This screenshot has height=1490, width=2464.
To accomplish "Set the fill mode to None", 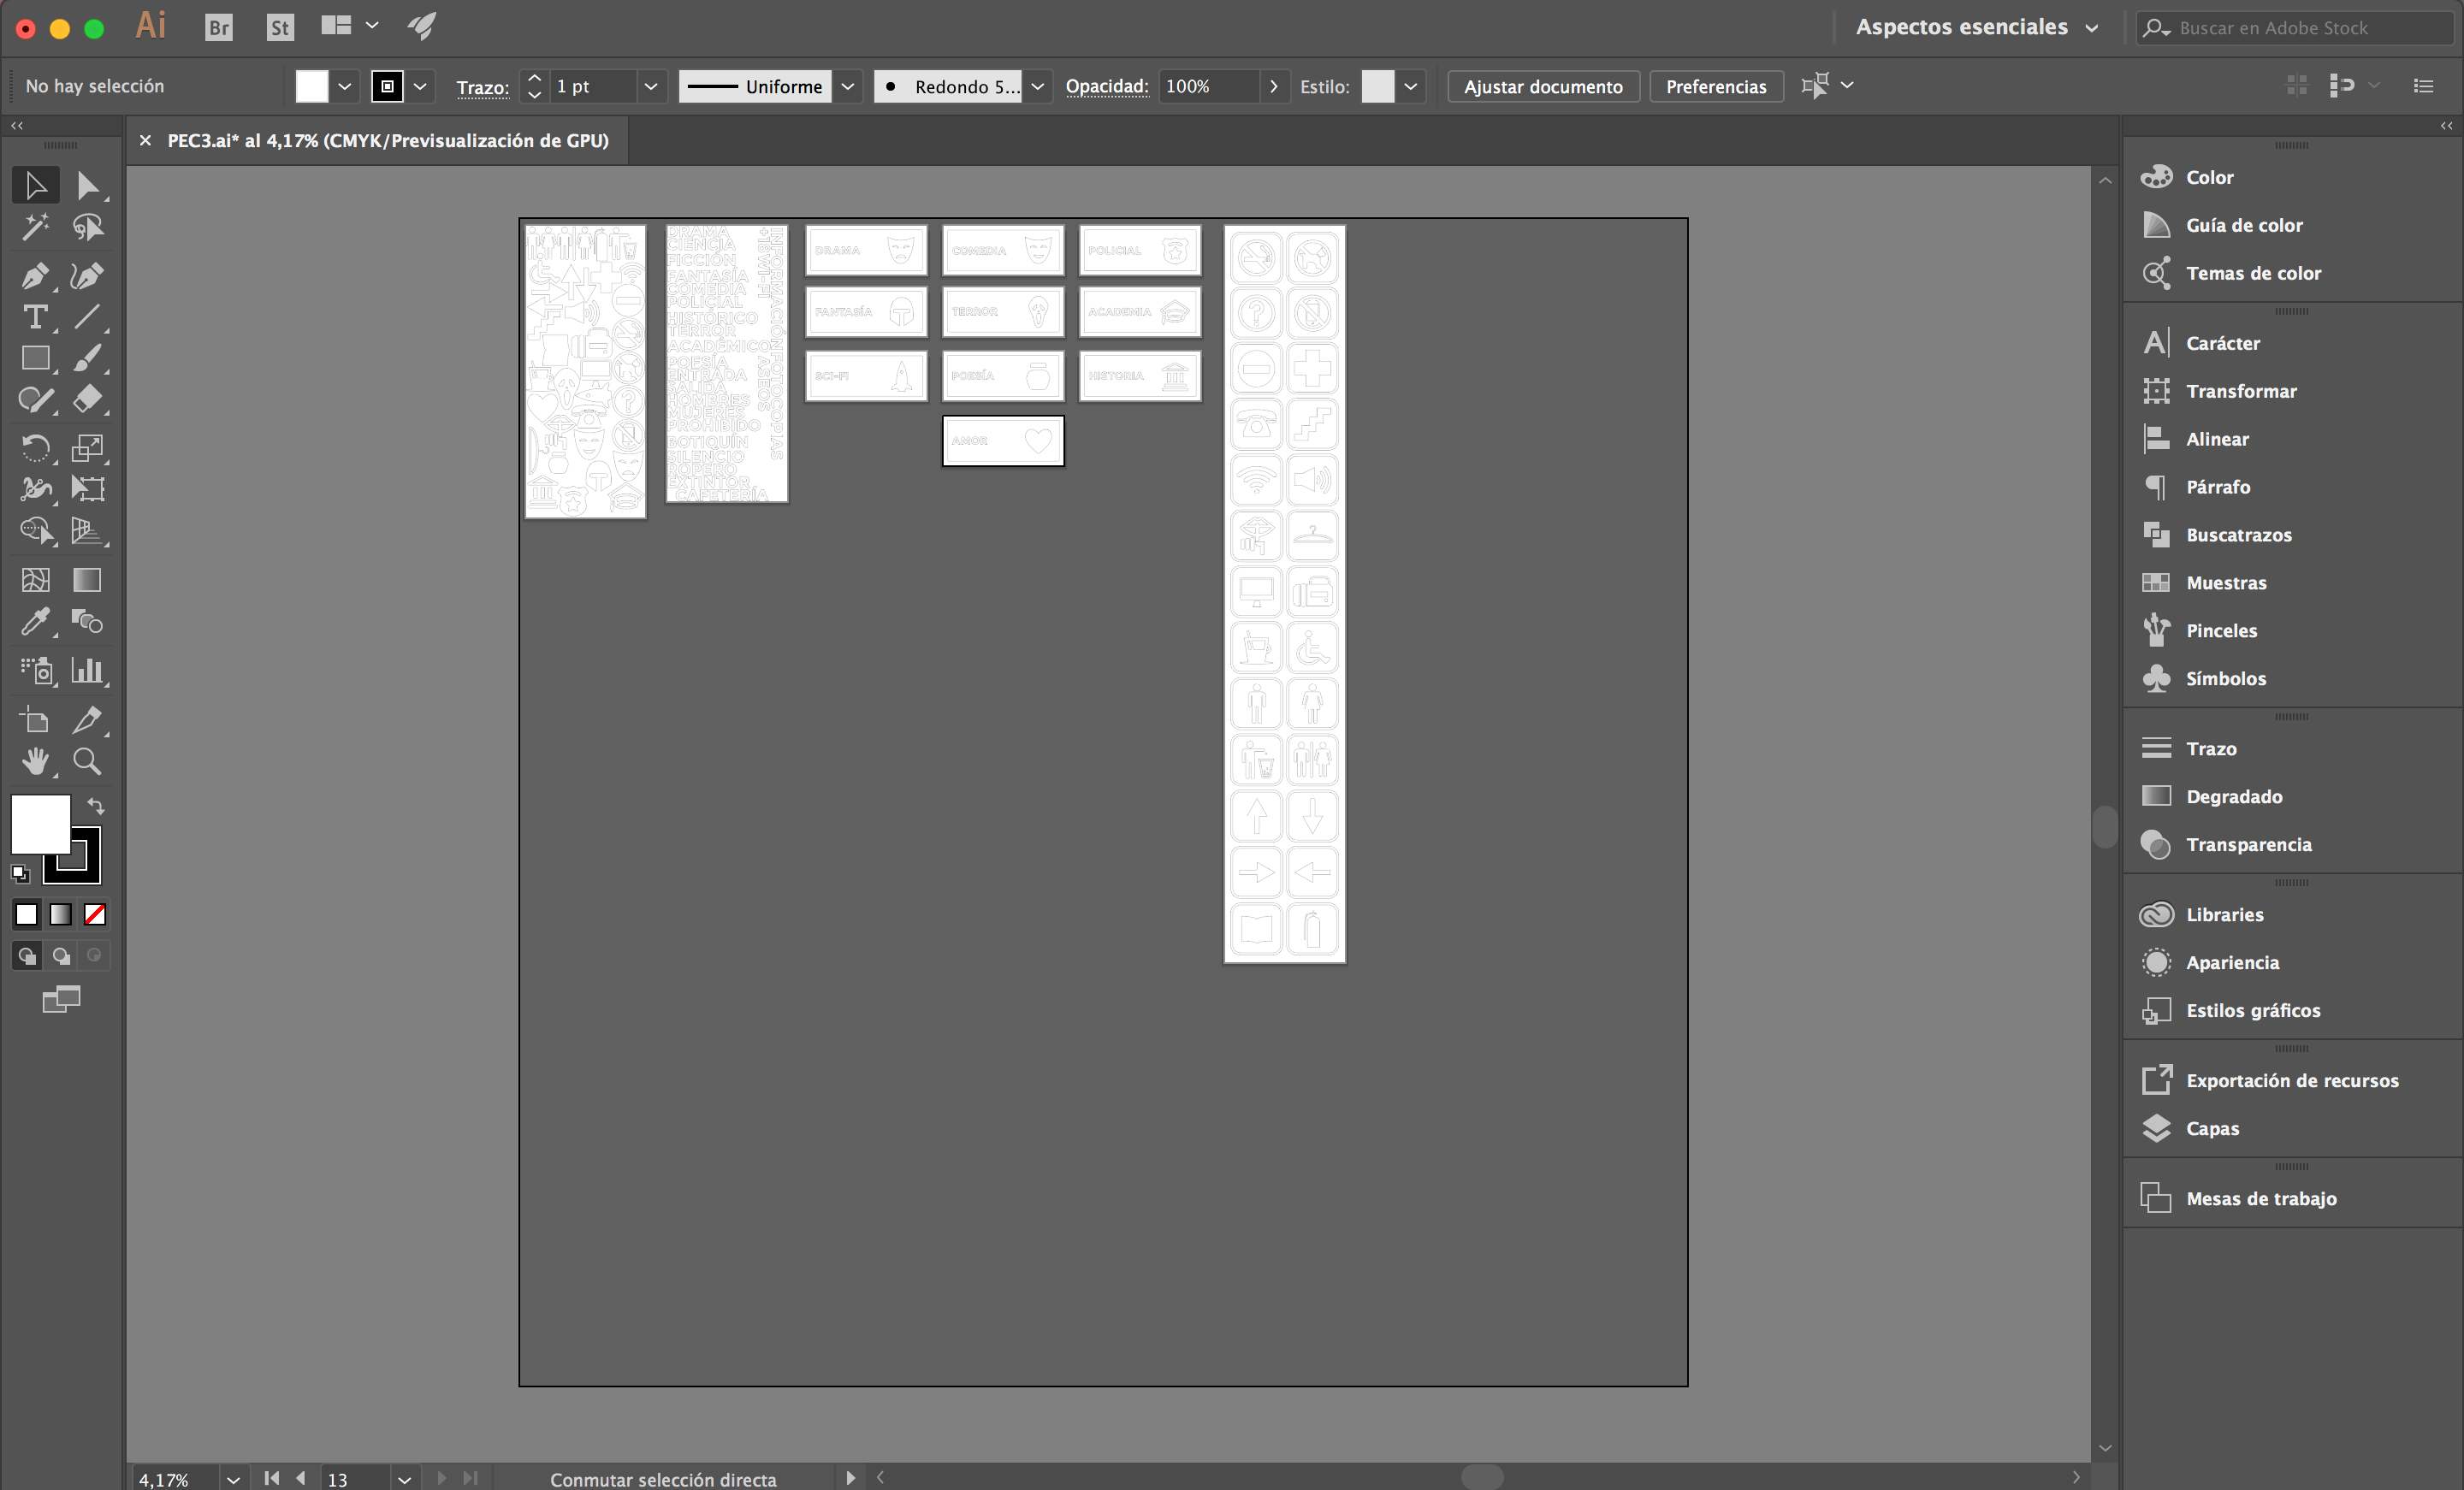I will tap(95, 914).
